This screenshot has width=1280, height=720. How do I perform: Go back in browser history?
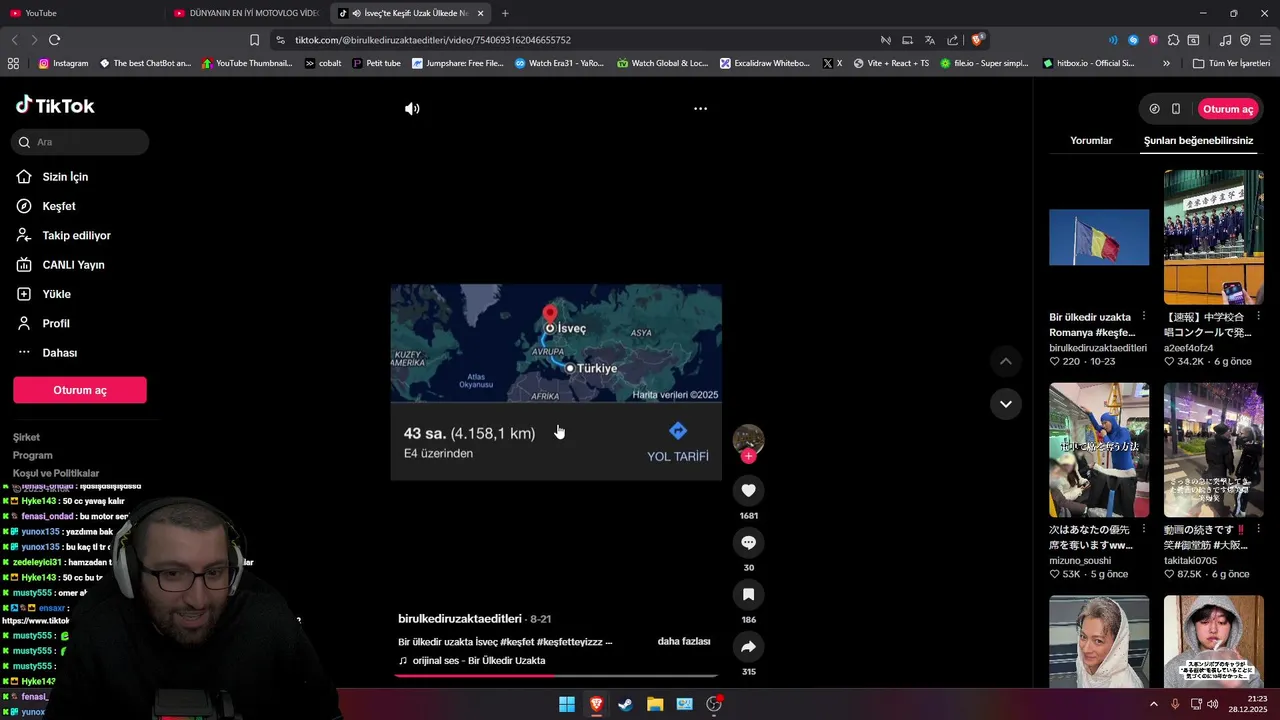click(14, 40)
